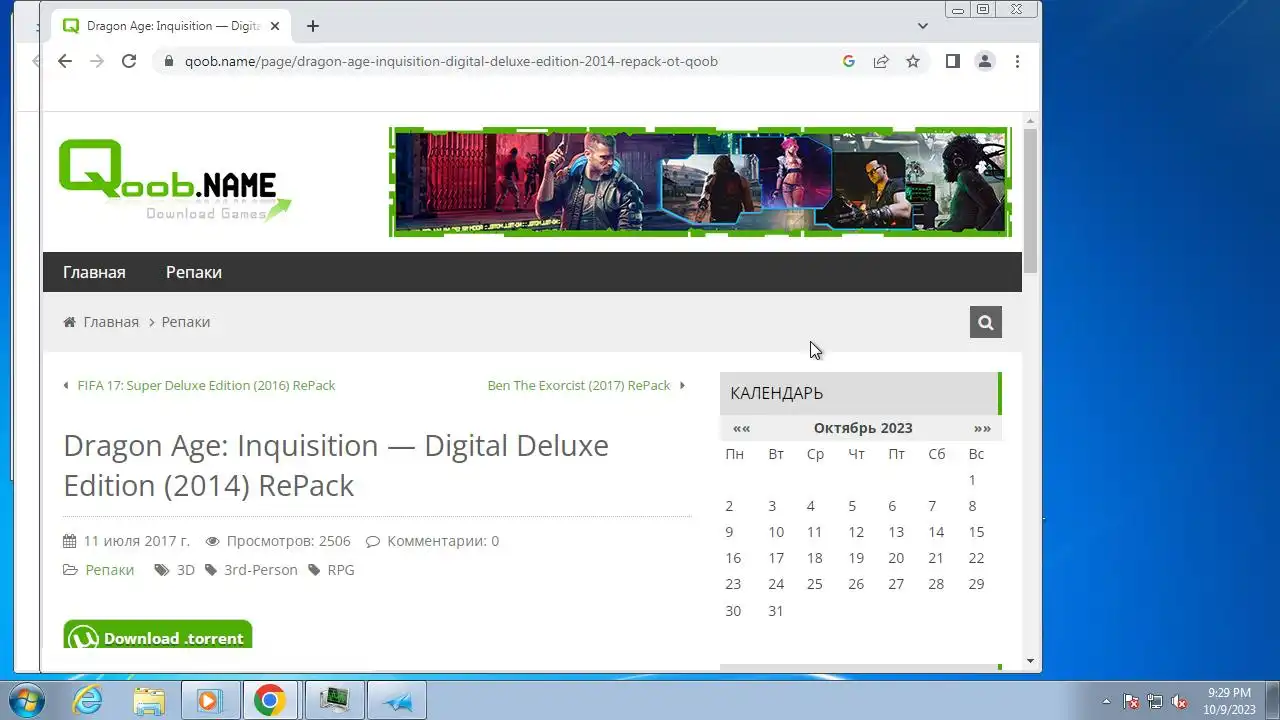Go to previous month in the calendar
This screenshot has height=720, width=1280.
741,428
